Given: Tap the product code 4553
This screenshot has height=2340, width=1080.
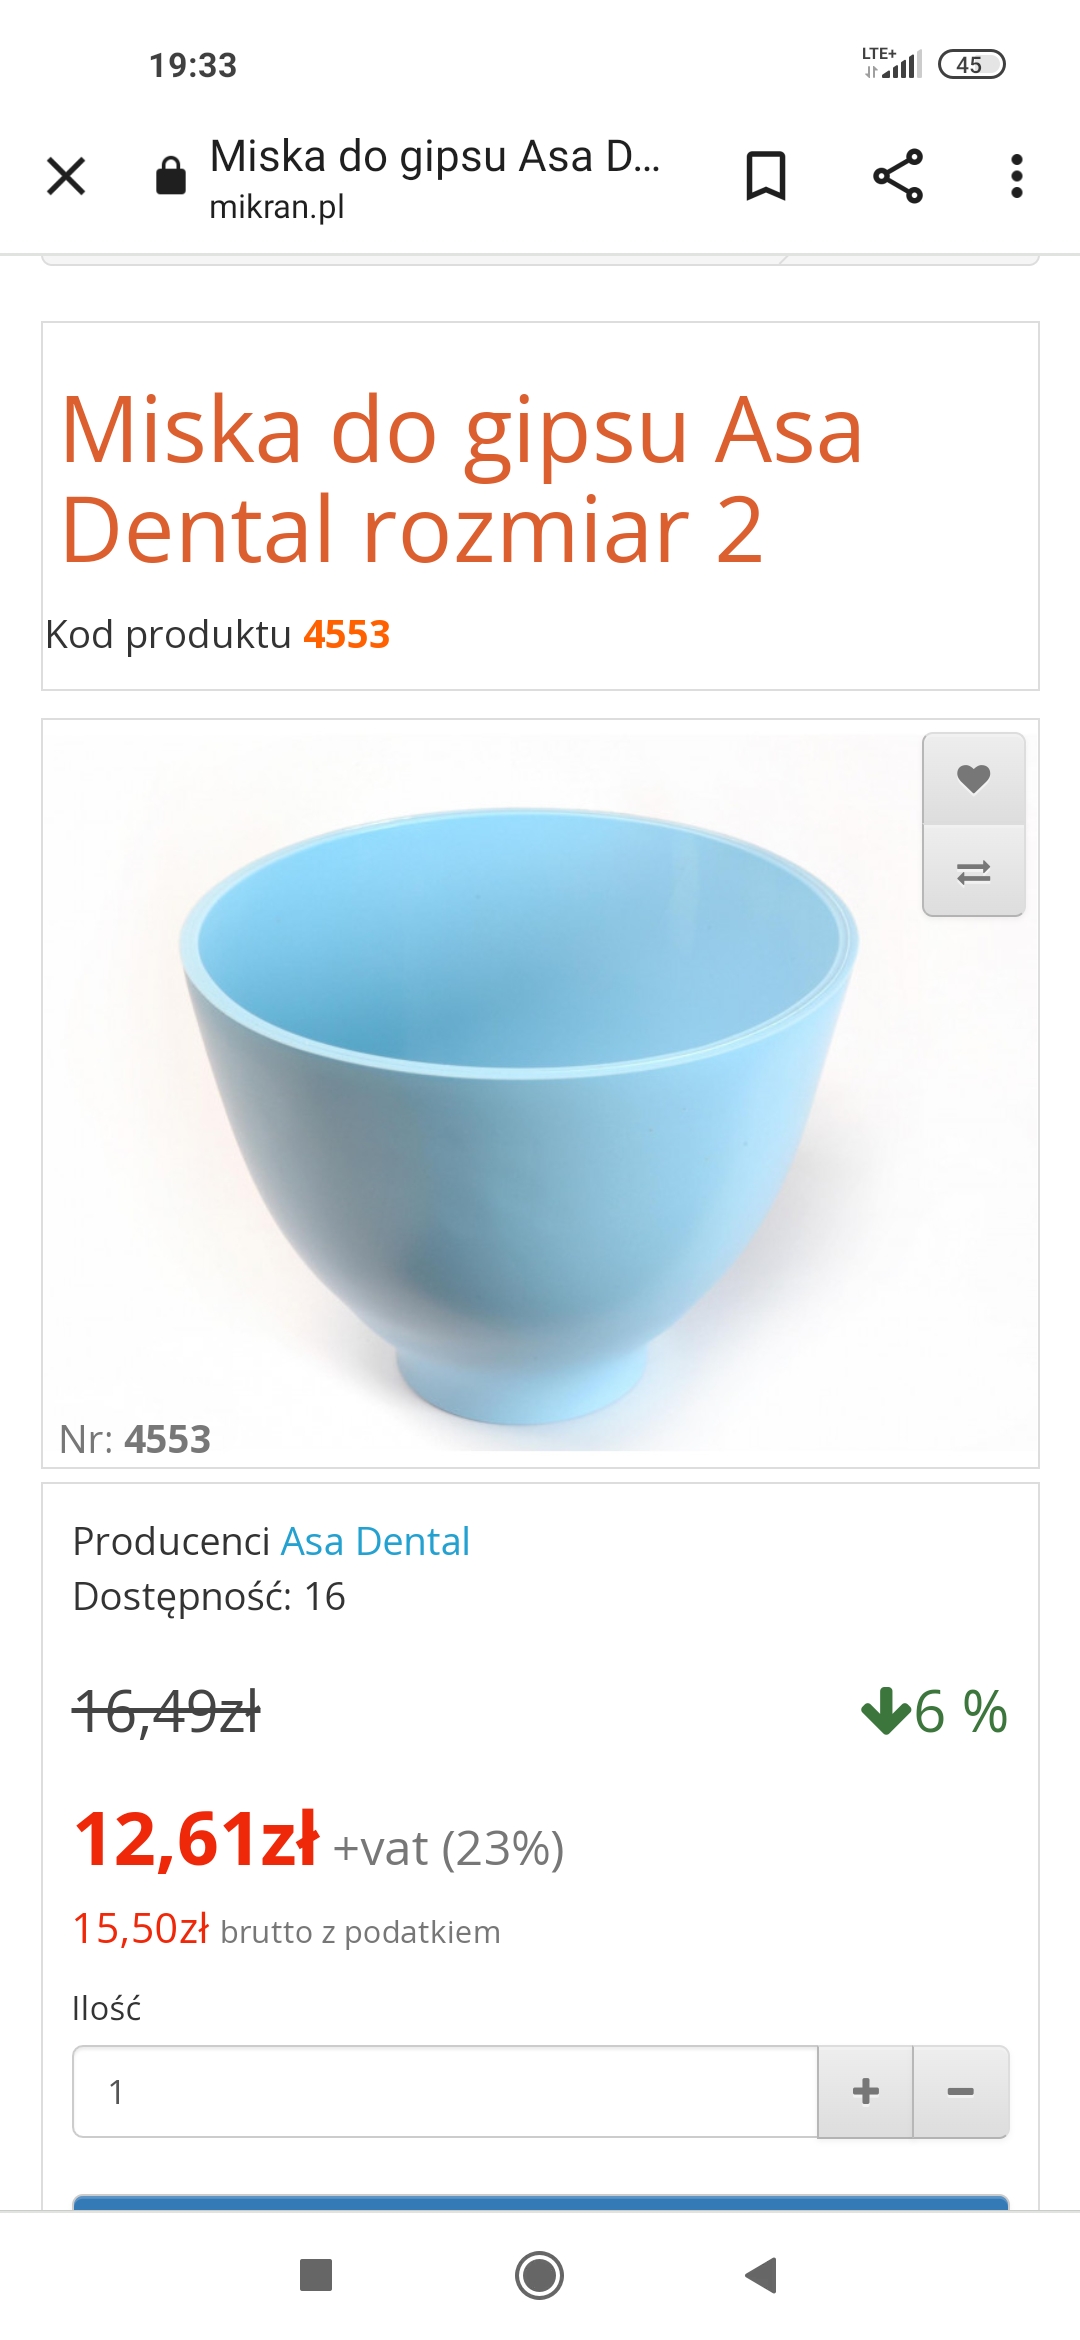Looking at the screenshot, I should (346, 635).
